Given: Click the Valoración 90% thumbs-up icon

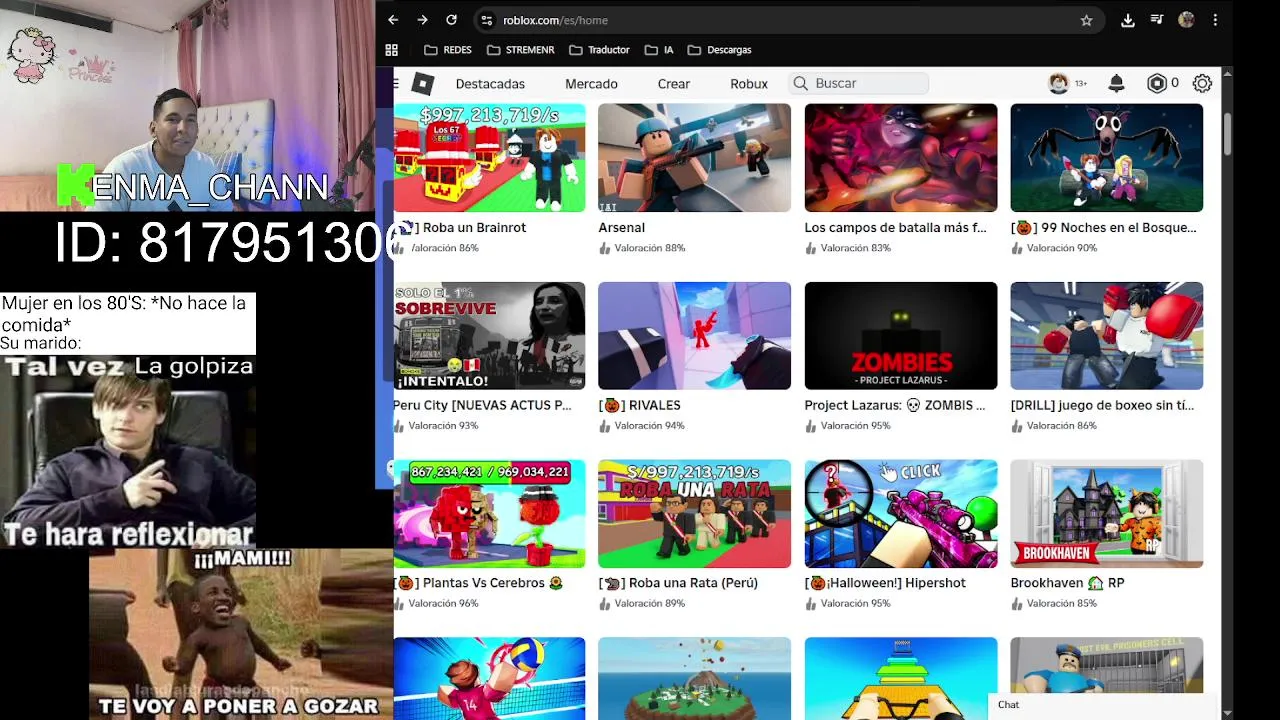Looking at the screenshot, I should (1016, 248).
